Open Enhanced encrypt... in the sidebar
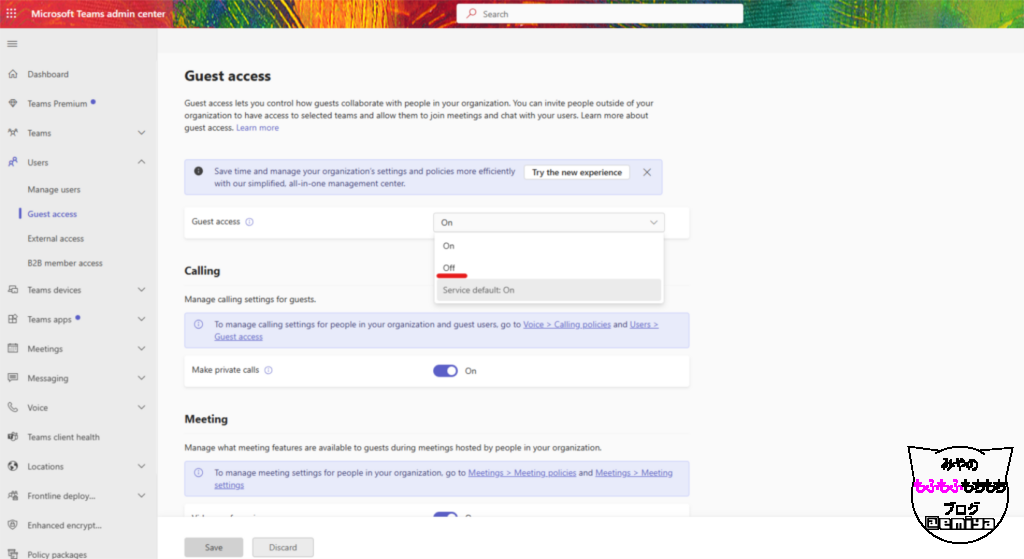This screenshot has height=559, width=1024. [x=64, y=525]
